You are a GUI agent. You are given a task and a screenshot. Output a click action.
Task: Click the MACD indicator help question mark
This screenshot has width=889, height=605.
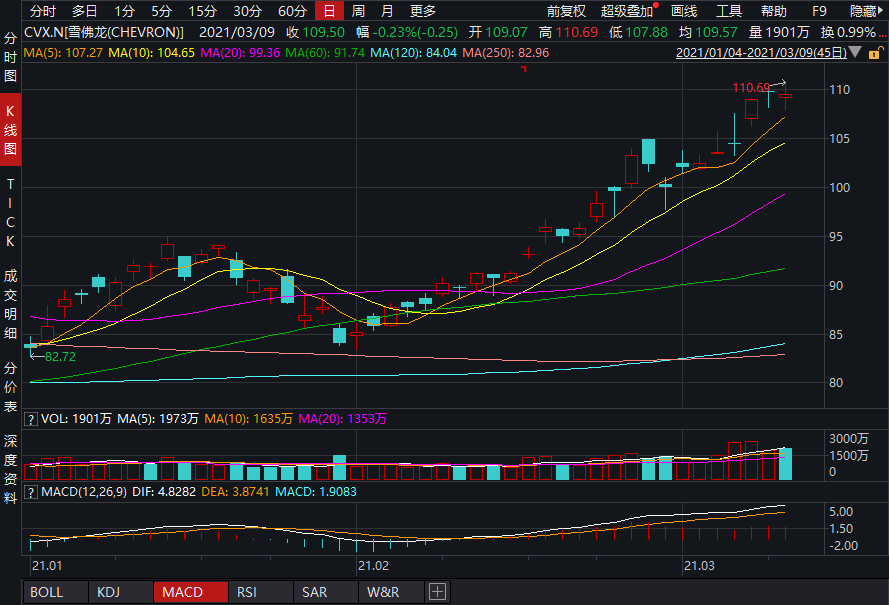pos(31,492)
